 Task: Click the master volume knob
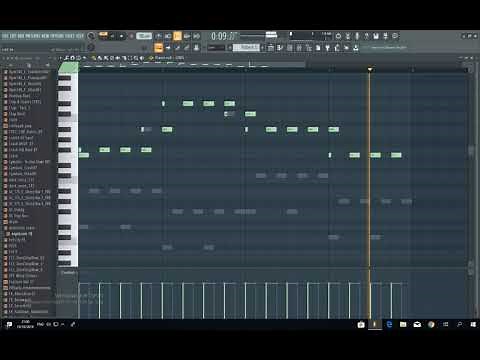tap(91, 36)
